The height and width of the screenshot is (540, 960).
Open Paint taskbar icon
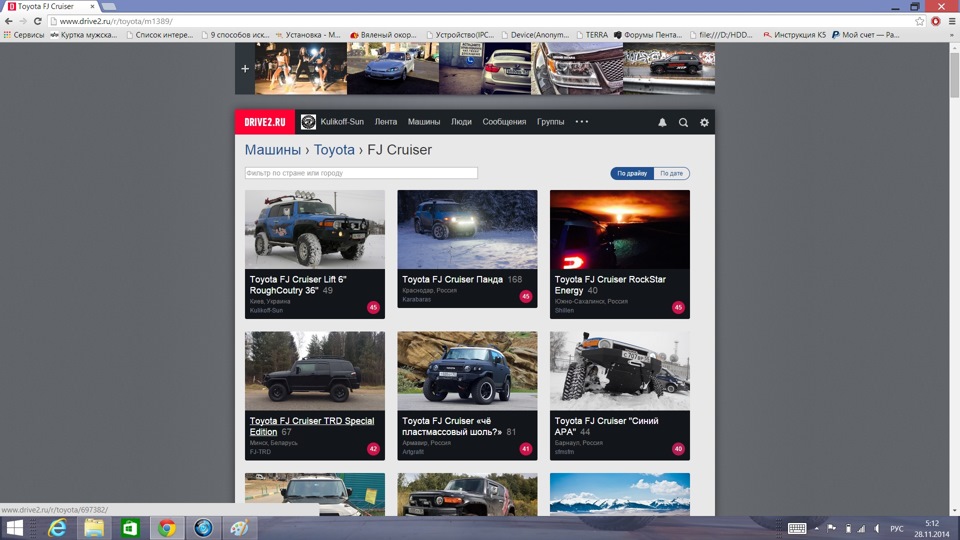click(239, 528)
